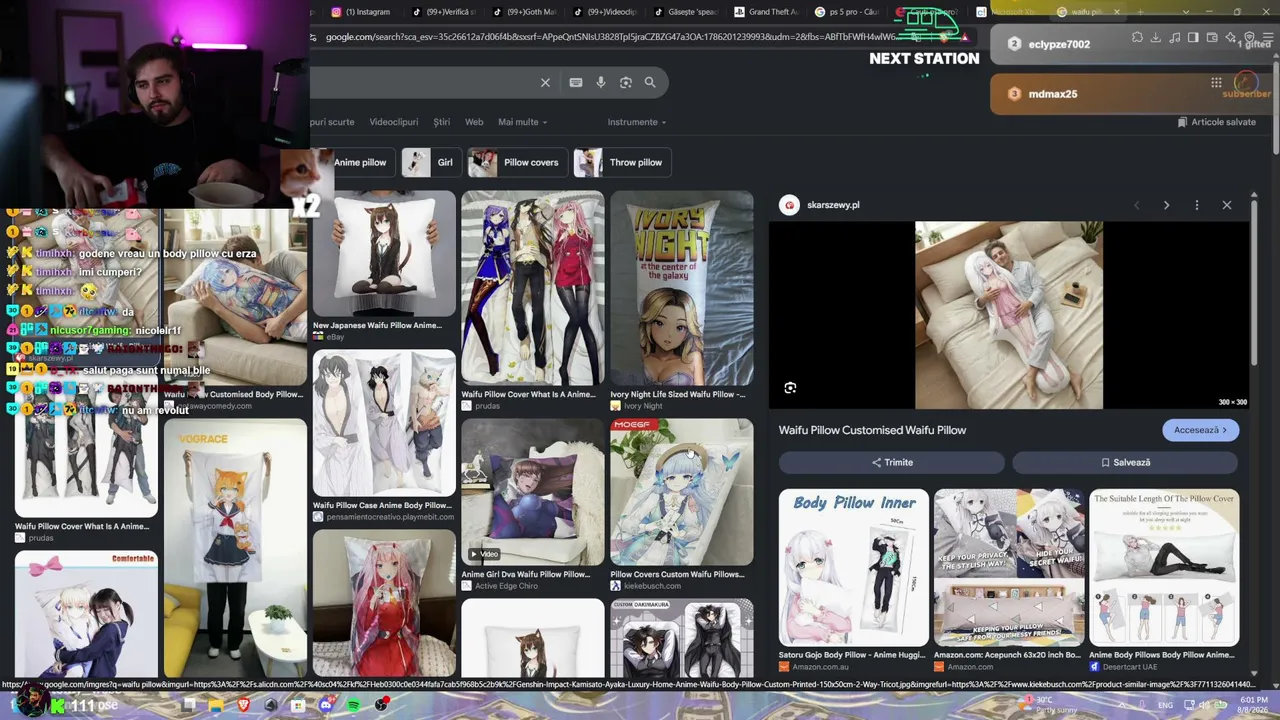Viewport: 1280px width, 720px height.
Task: Close the image preview panel
Action: (1227, 205)
